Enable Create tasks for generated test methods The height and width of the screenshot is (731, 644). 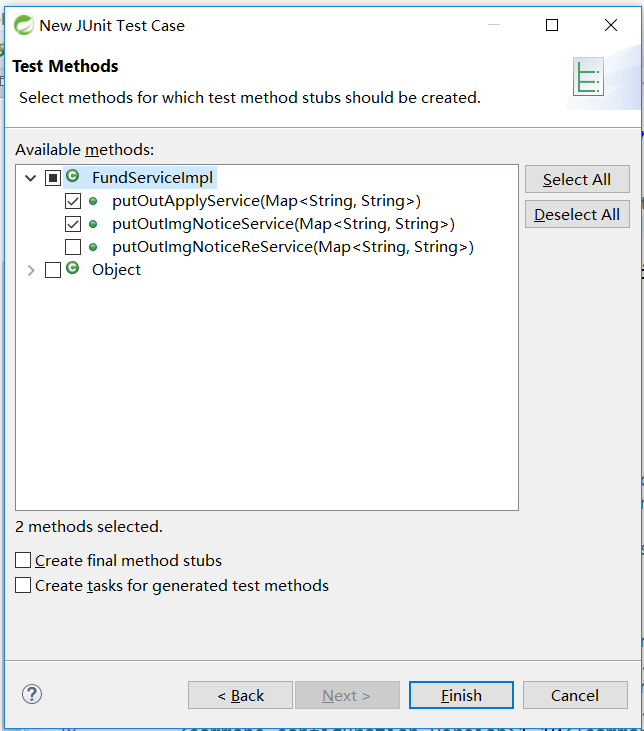click(x=23, y=586)
